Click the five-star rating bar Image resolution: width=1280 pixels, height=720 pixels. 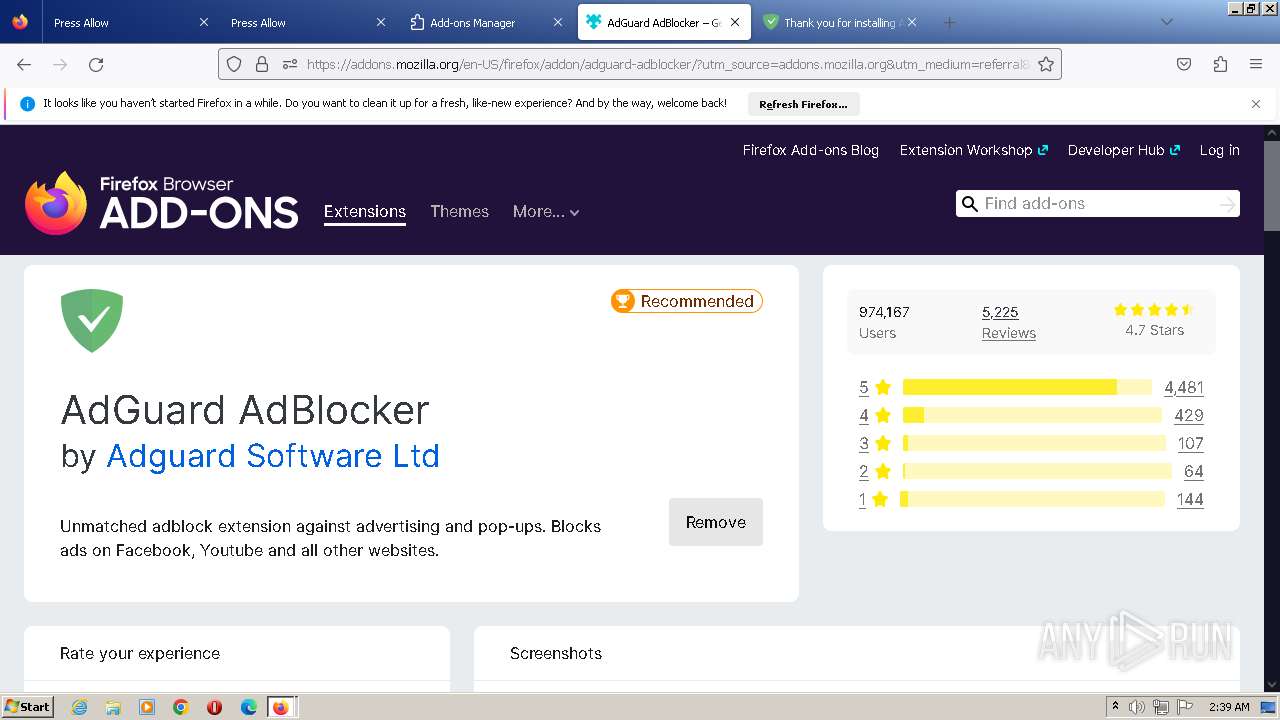coord(1027,387)
